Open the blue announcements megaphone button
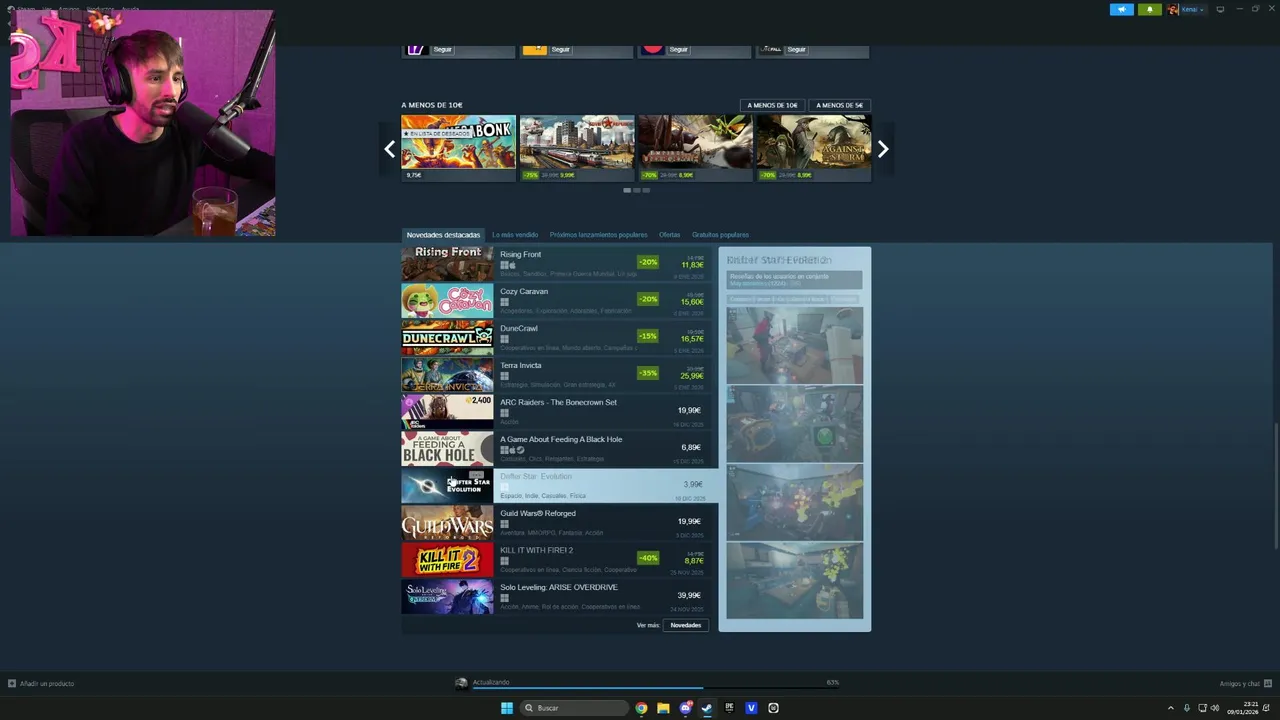 (1121, 9)
